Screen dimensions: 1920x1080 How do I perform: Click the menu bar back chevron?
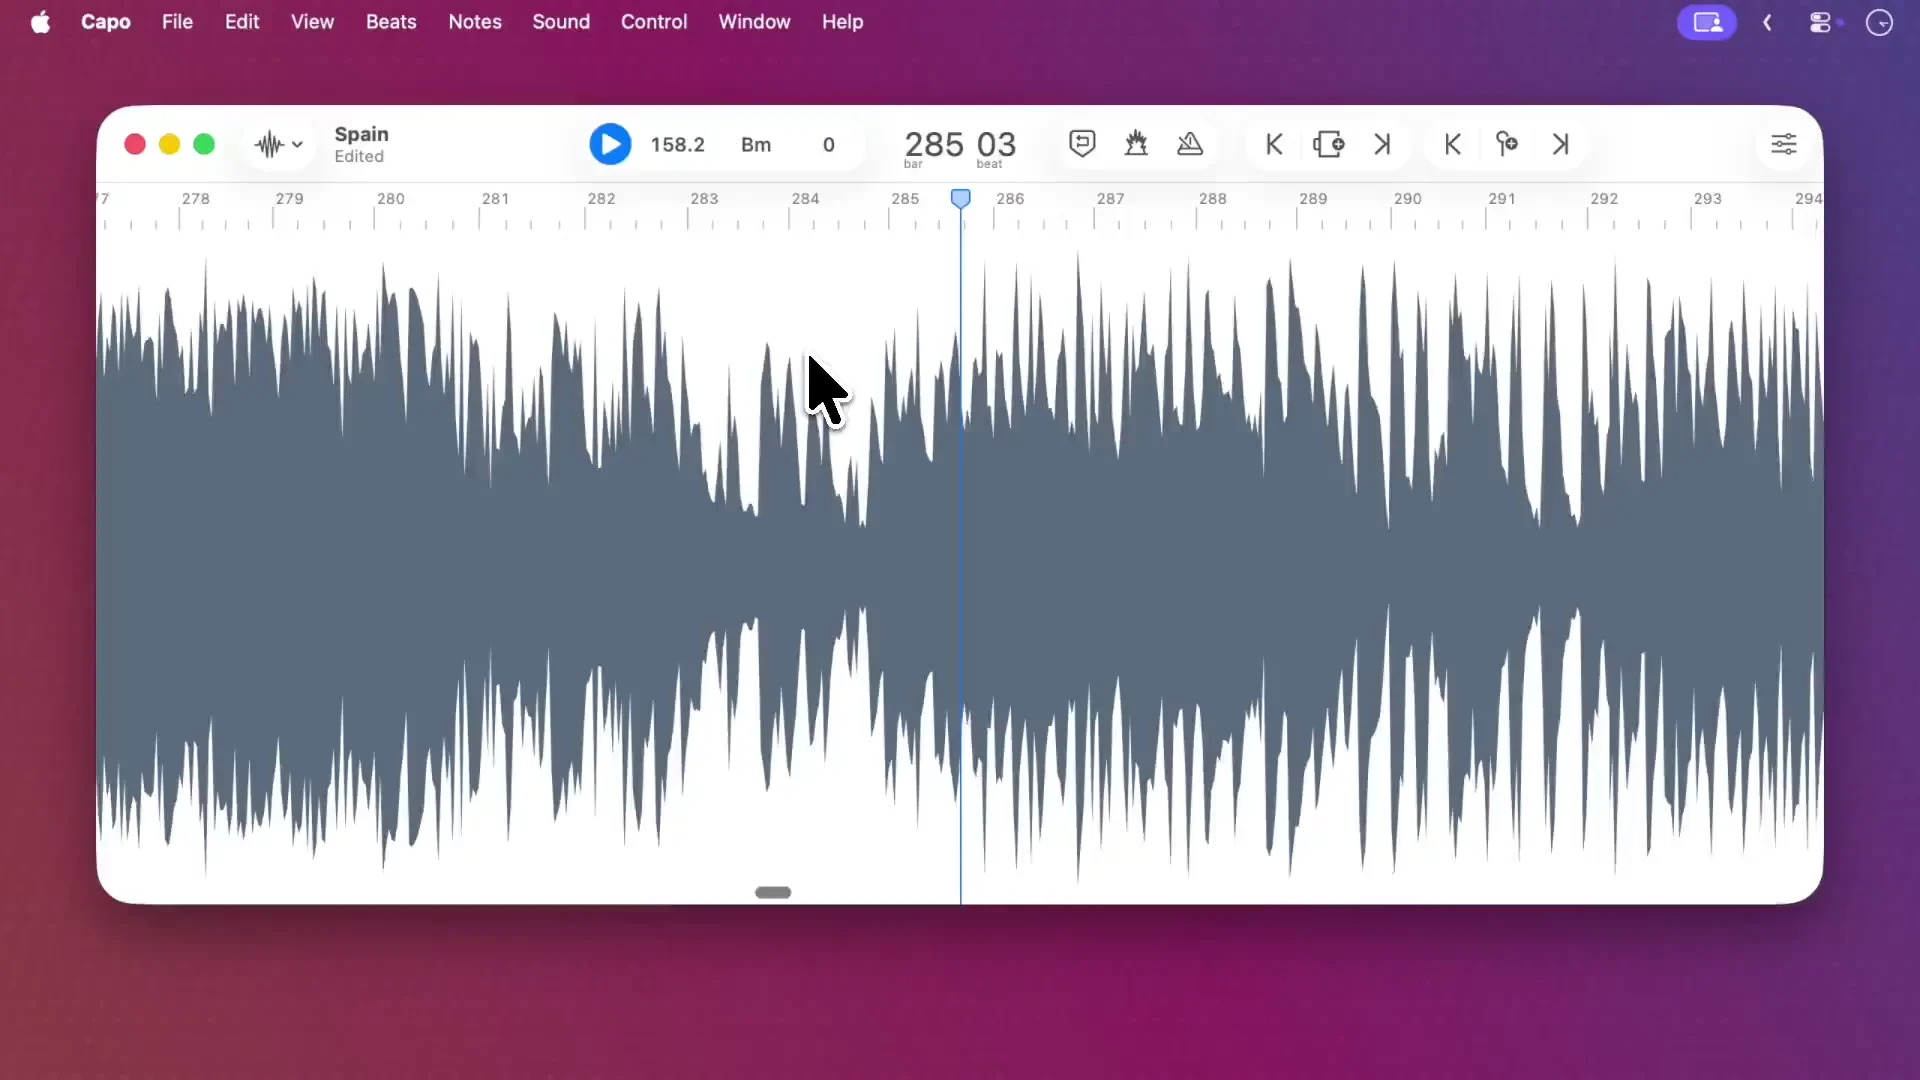pyautogui.click(x=1767, y=22)
